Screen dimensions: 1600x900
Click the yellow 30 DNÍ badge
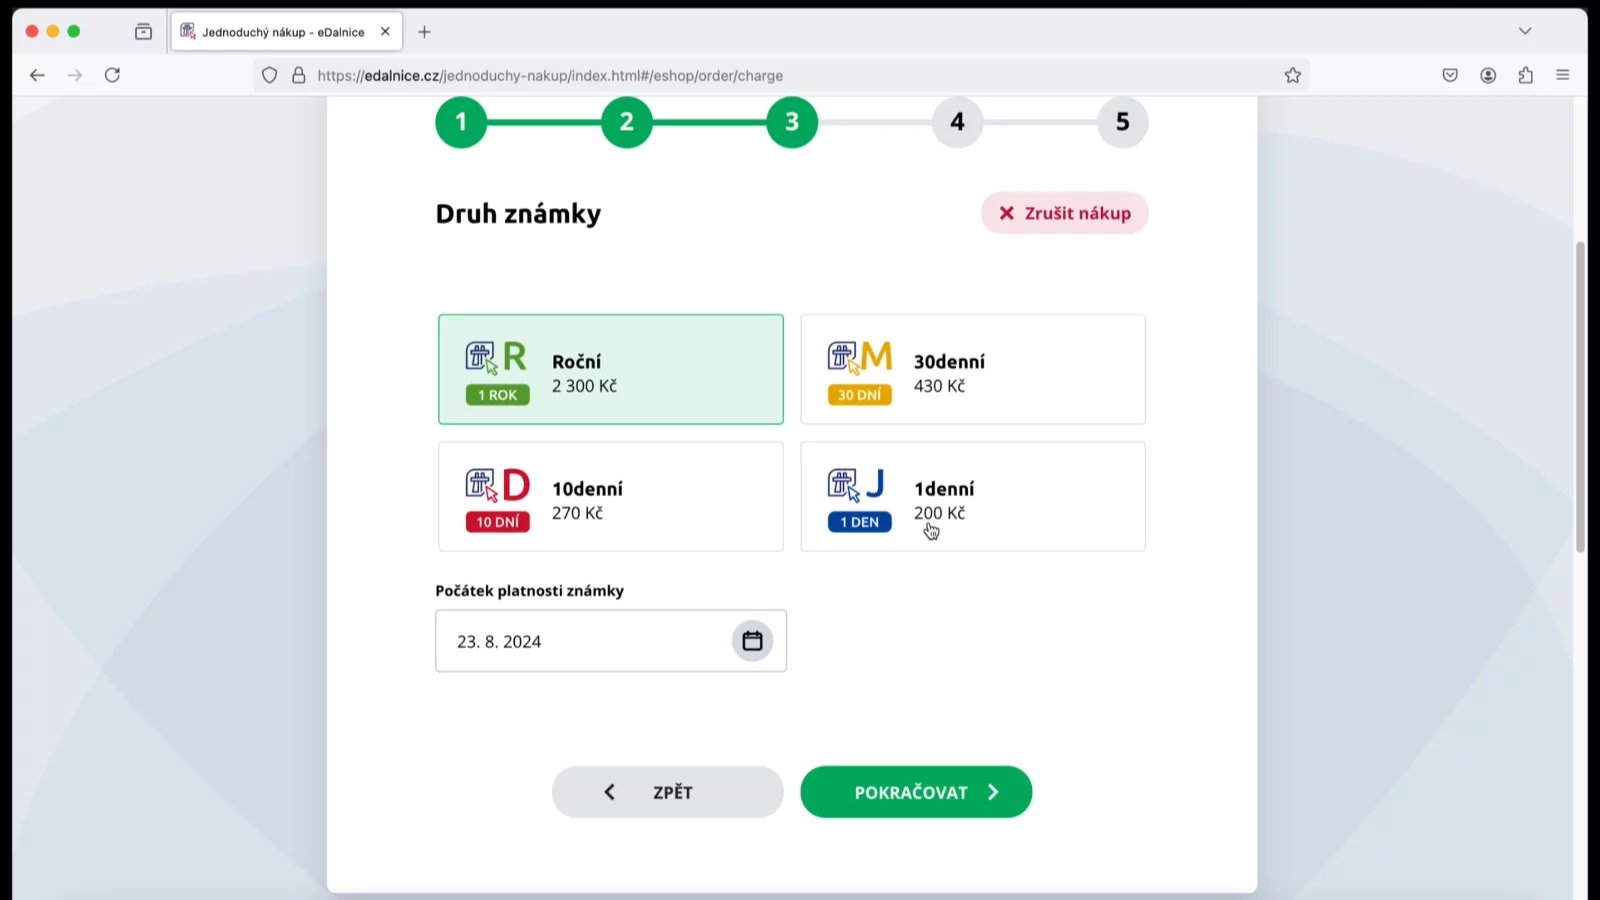click(859, 395)
